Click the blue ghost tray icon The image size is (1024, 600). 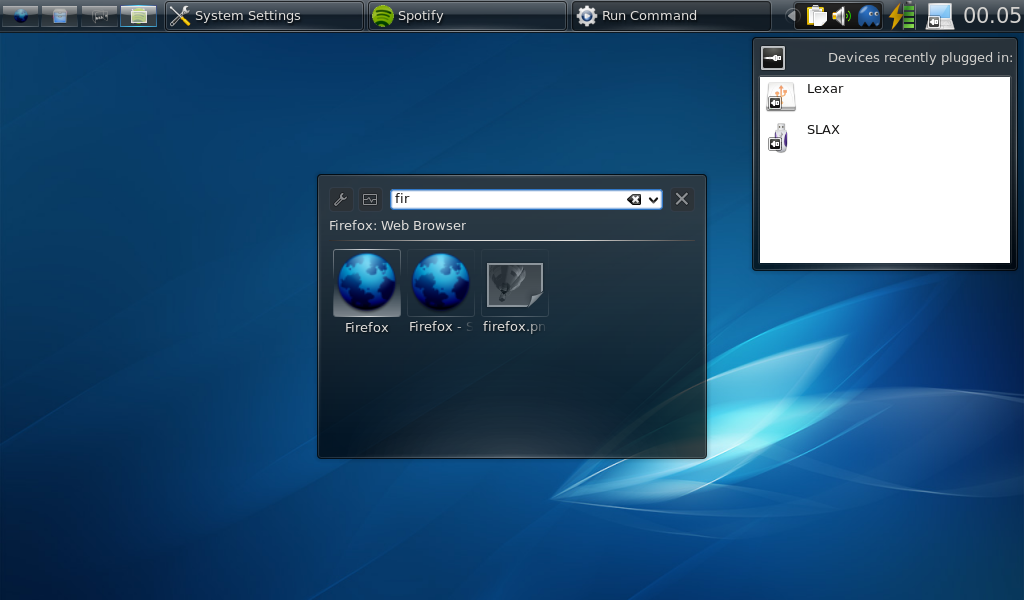(870, 16)
